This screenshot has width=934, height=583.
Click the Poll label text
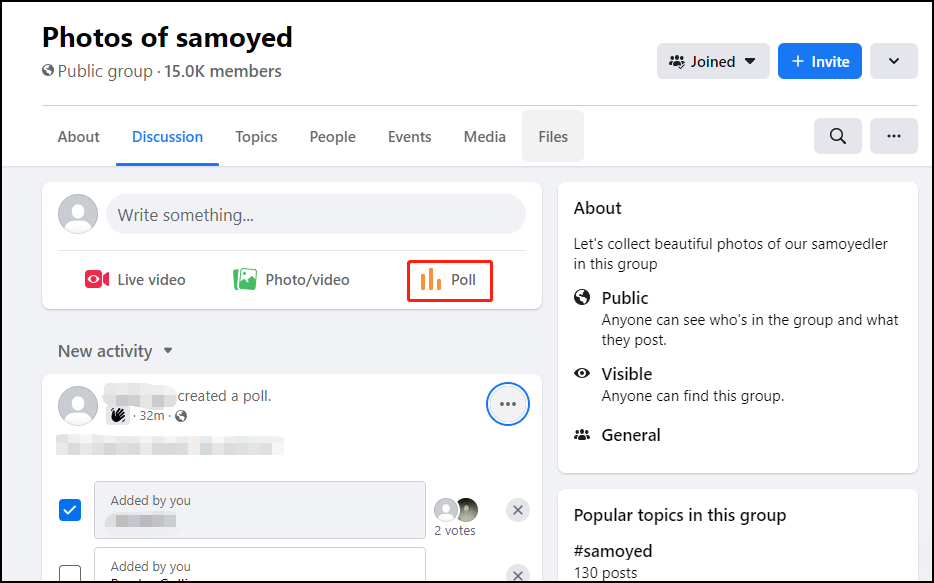click(463, 279)
